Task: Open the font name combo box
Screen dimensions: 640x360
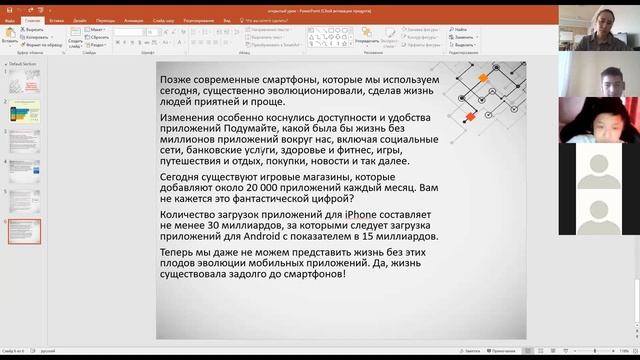Action: point(129,32)
